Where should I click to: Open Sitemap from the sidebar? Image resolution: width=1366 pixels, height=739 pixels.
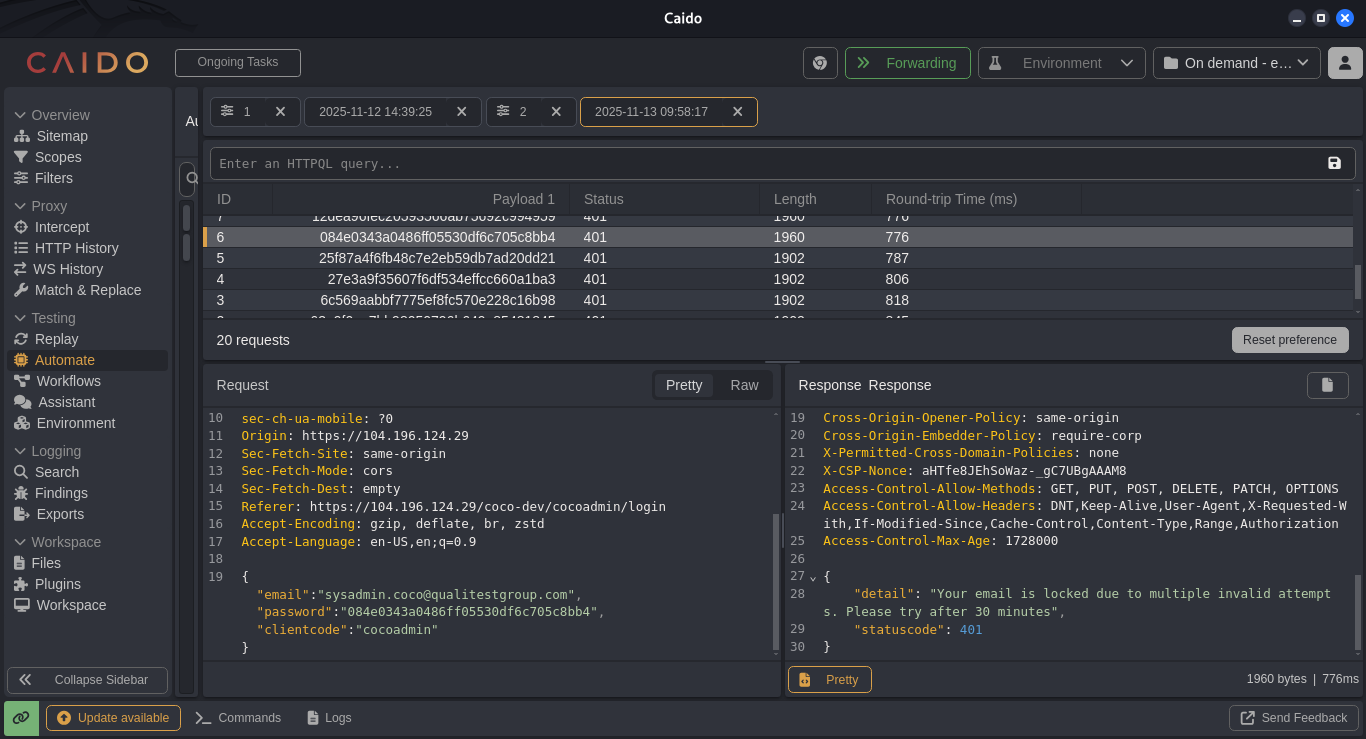[x=62, y=136]
